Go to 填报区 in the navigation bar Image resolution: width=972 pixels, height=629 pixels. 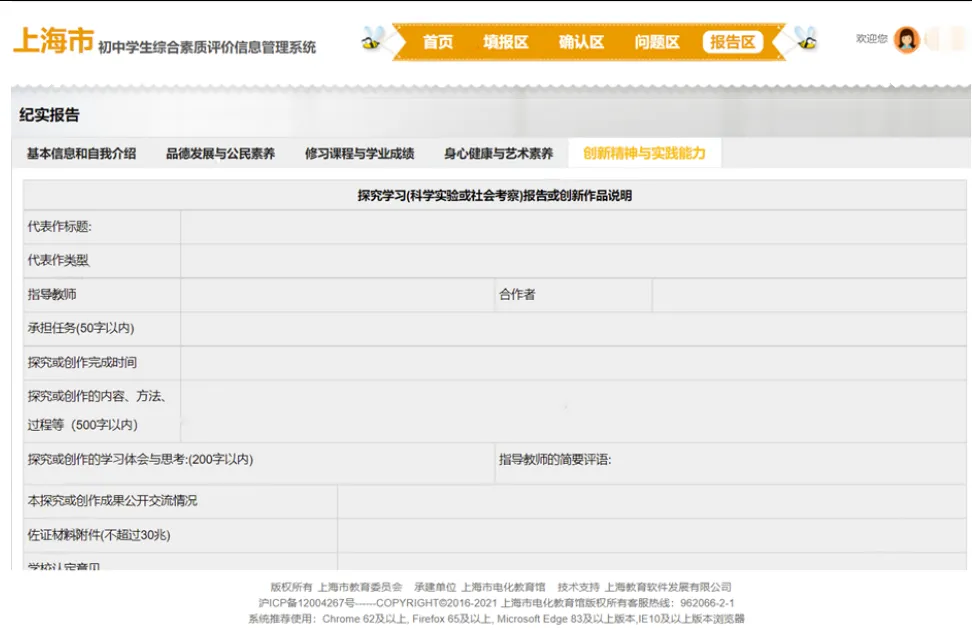[505, 42]
